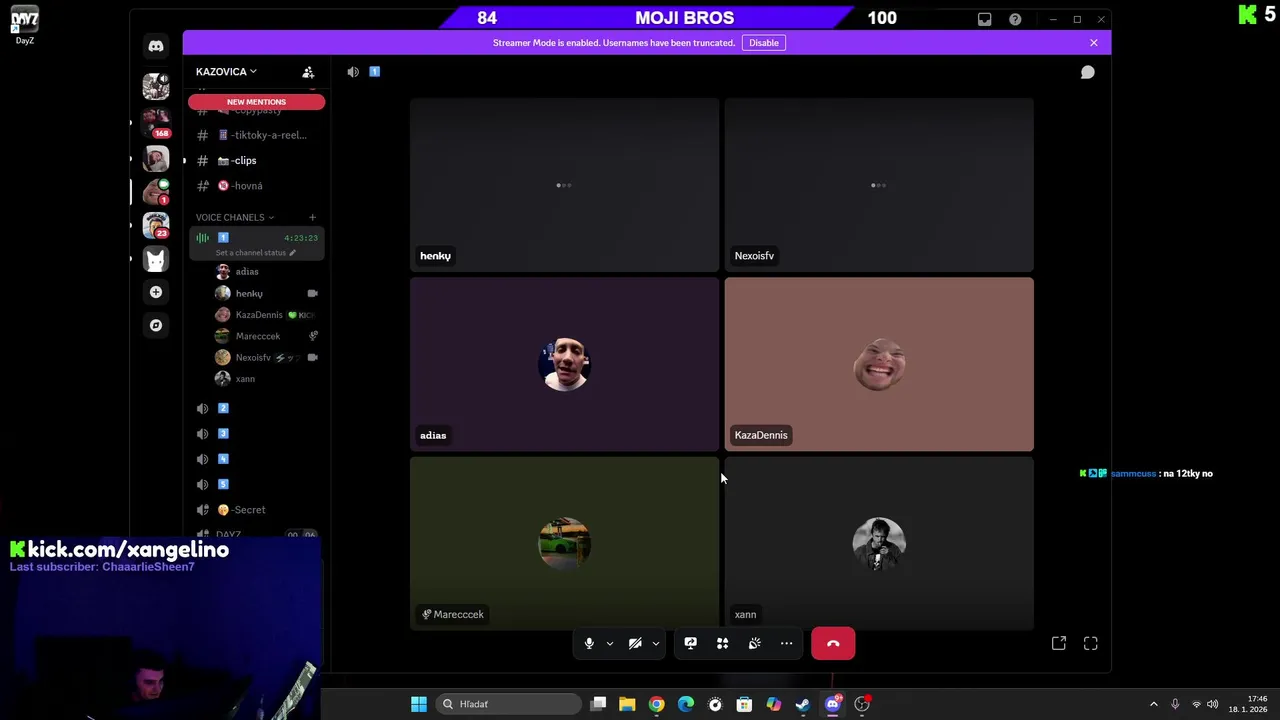Open Windows Start menu
1280x720 pixels.
click(419, 704)
